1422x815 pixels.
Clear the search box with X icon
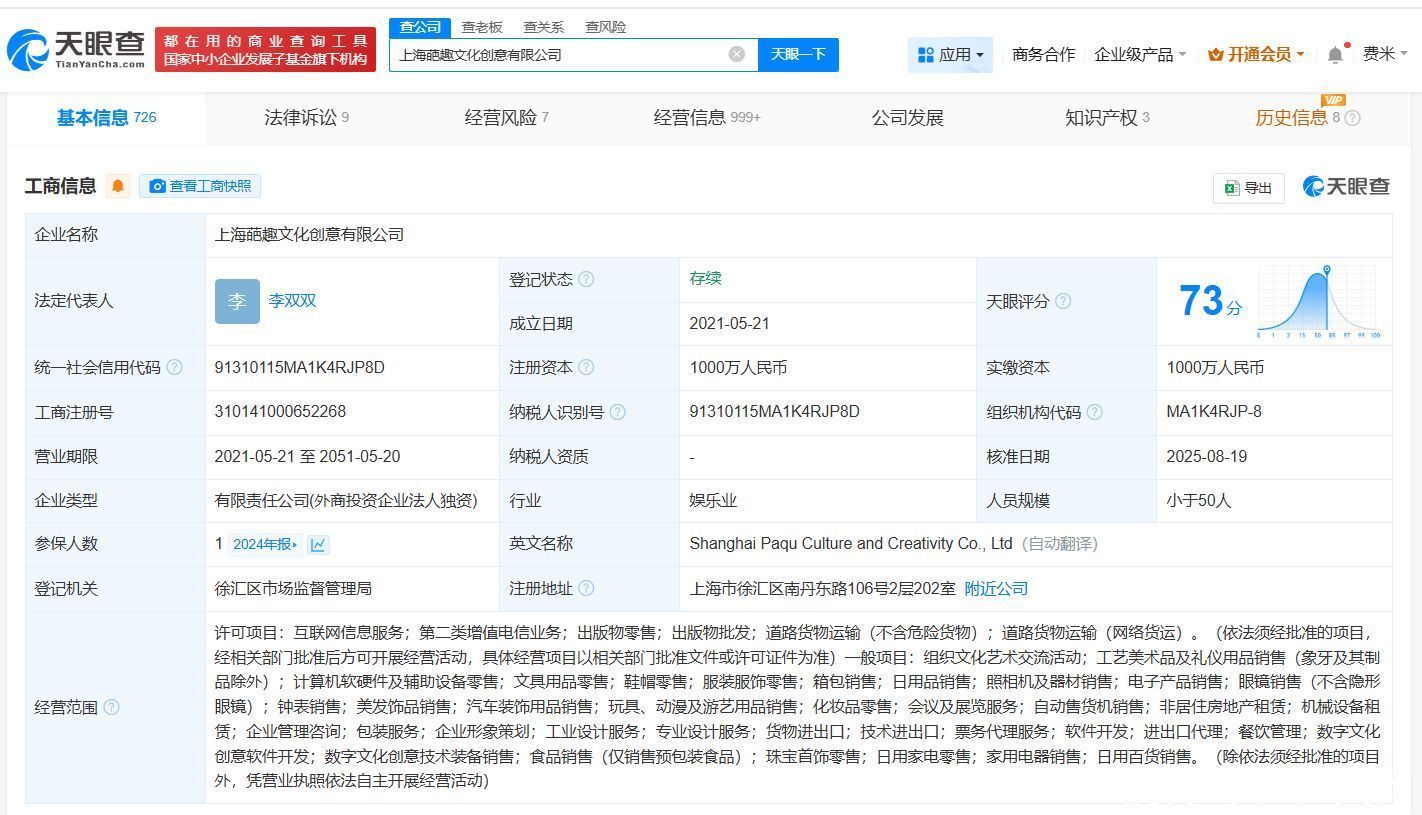[x=737, y=54]
